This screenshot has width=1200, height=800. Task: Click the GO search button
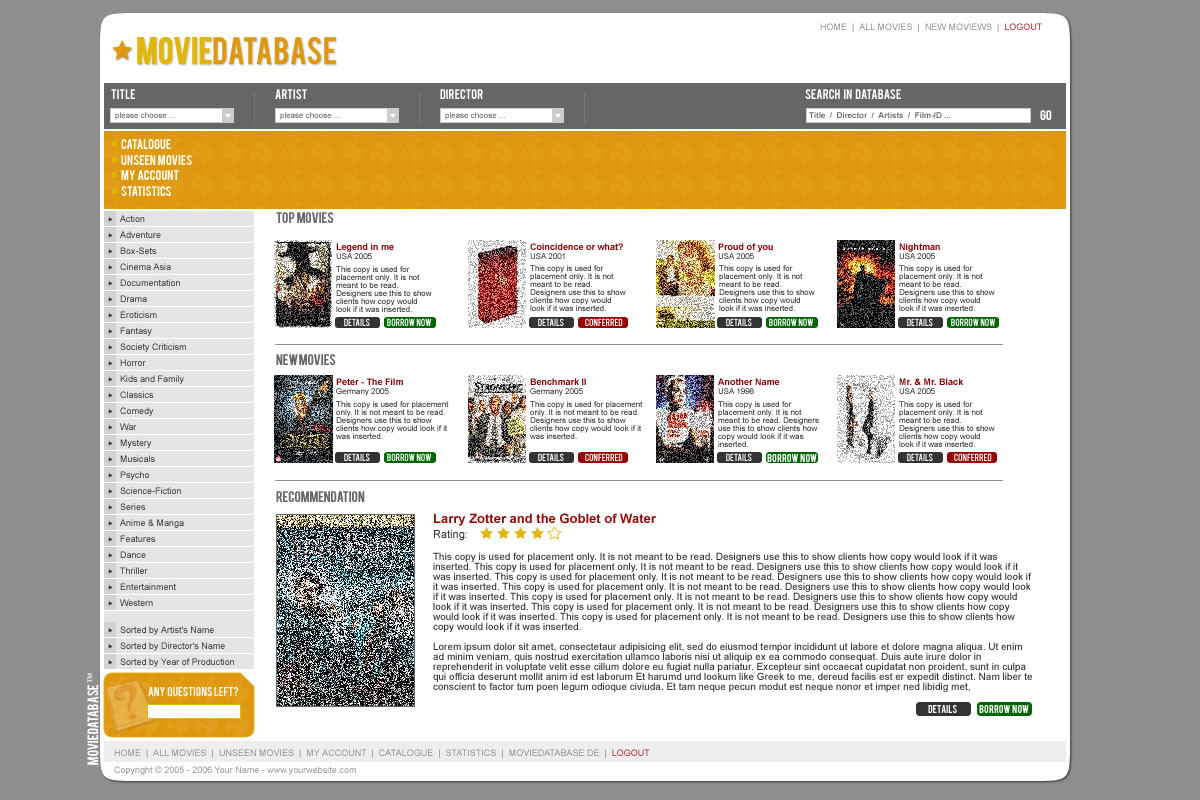coord(1046,115)
